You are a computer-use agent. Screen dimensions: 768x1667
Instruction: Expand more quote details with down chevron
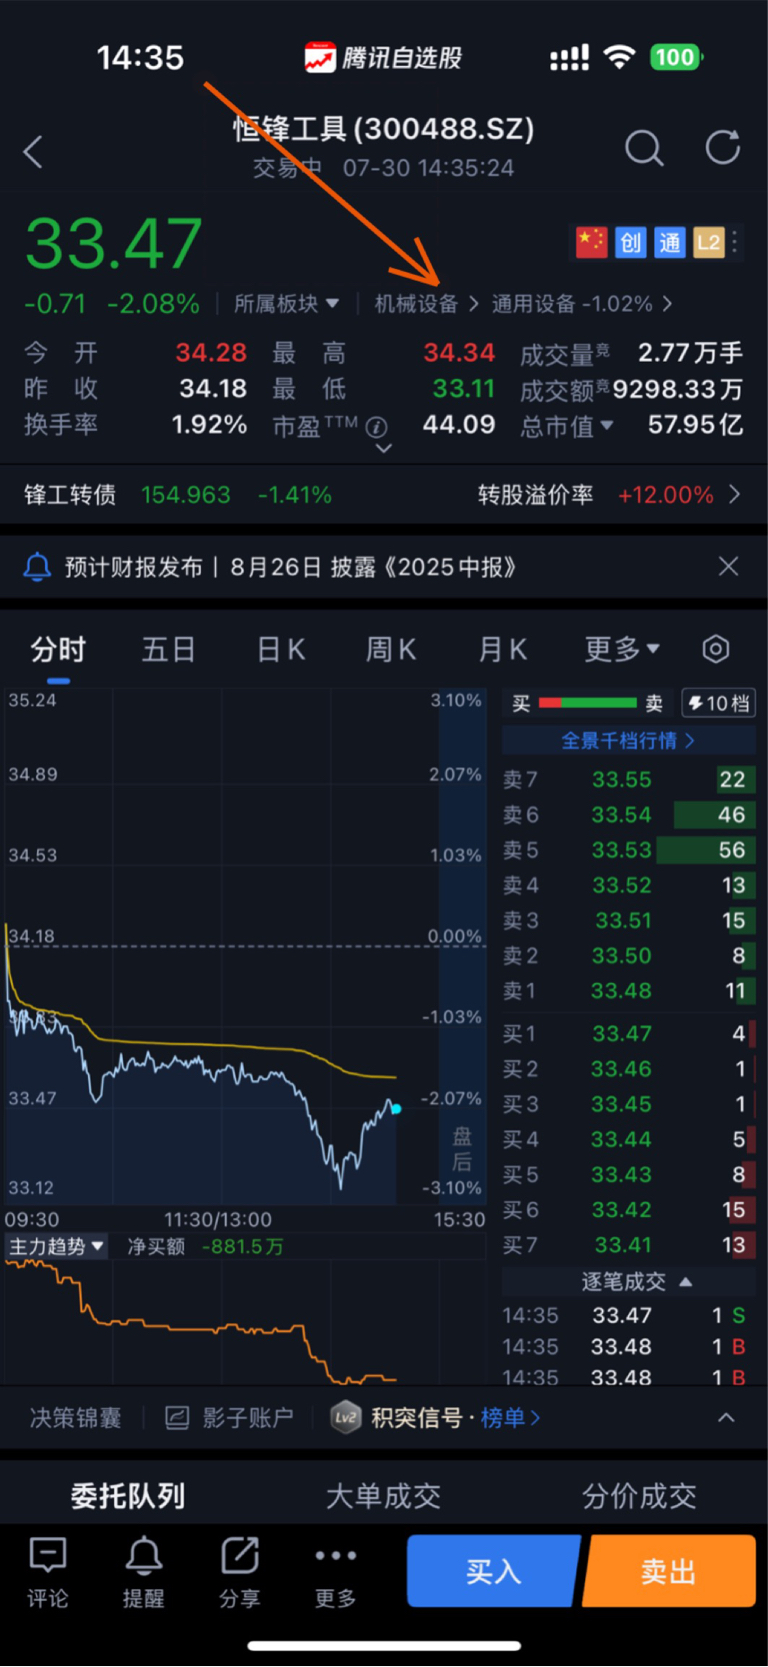(x=383, y=448)
